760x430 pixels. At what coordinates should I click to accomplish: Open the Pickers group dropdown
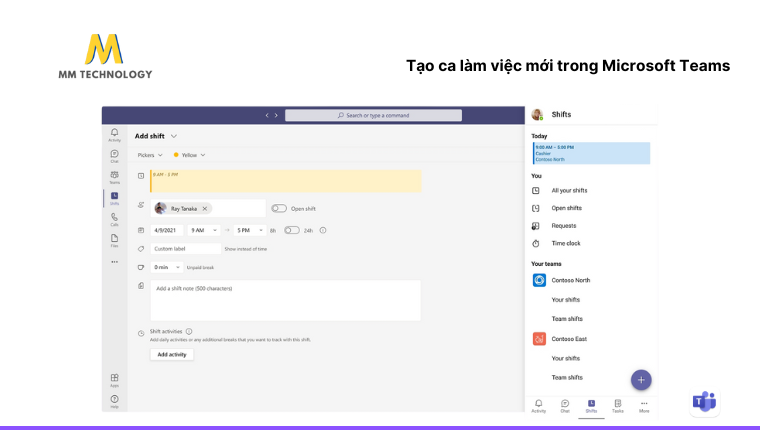click(150, 155)
